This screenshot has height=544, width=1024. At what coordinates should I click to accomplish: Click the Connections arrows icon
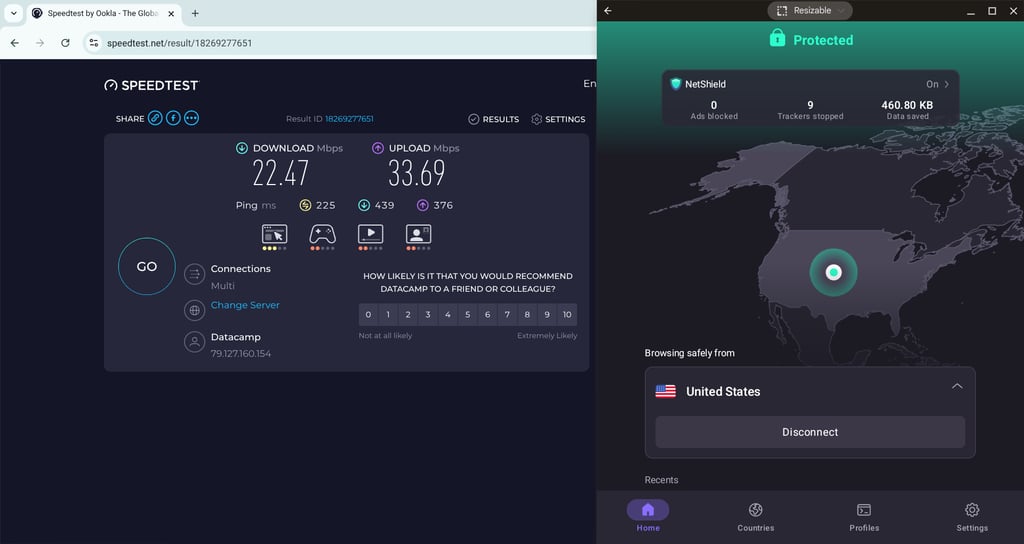[x=195, y=274]
